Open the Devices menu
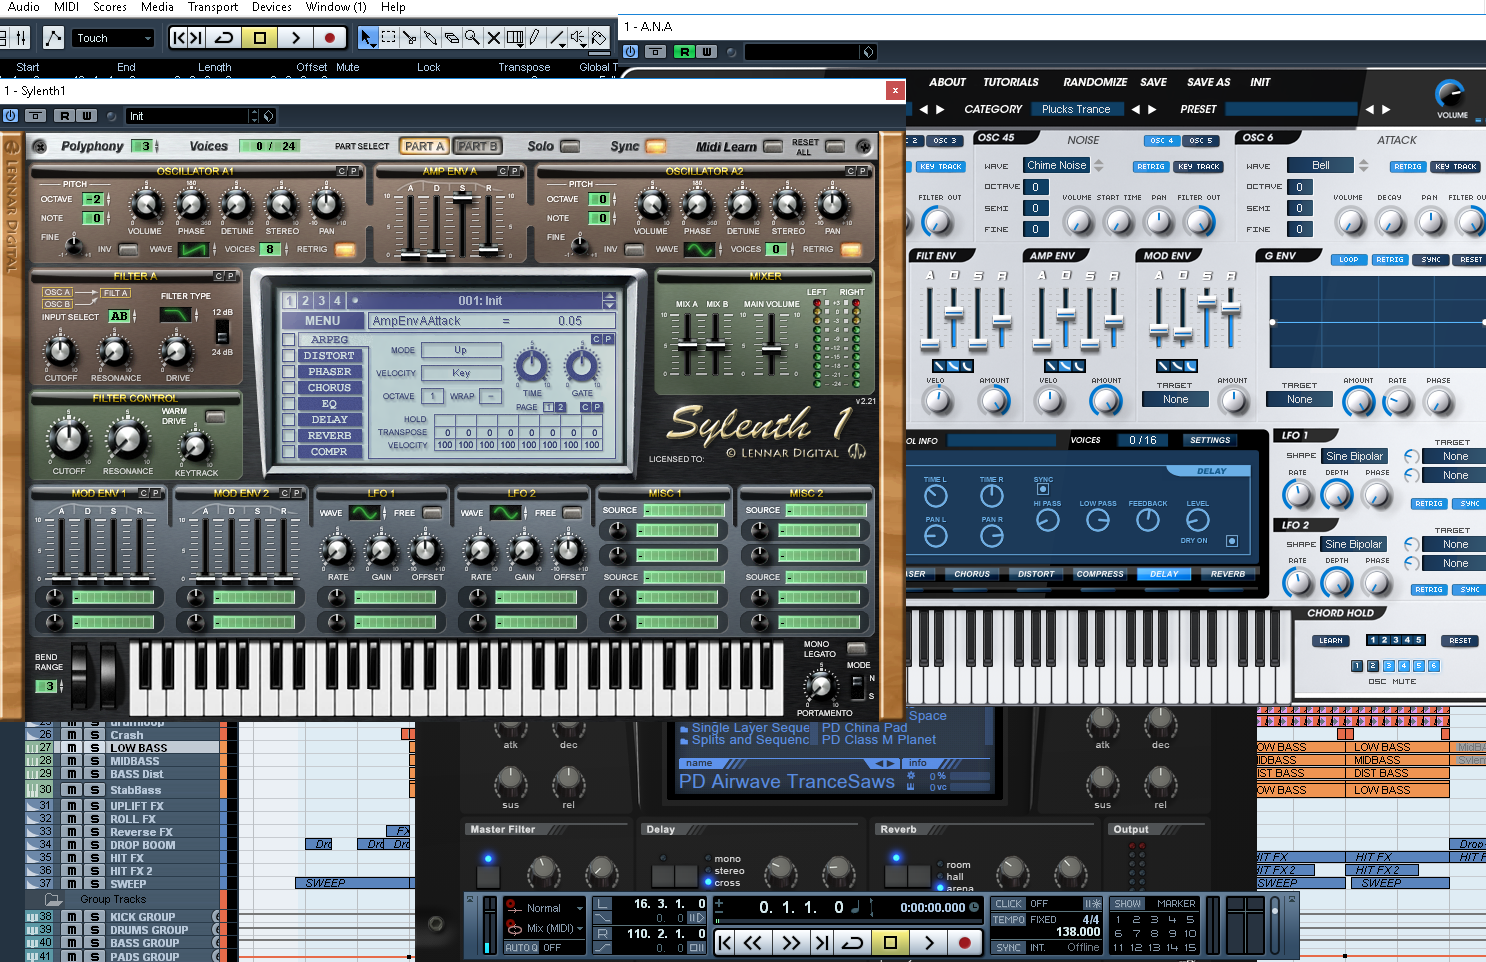Image resolution: width=1486 pixels, height=962 pixels. coord(271,7)
